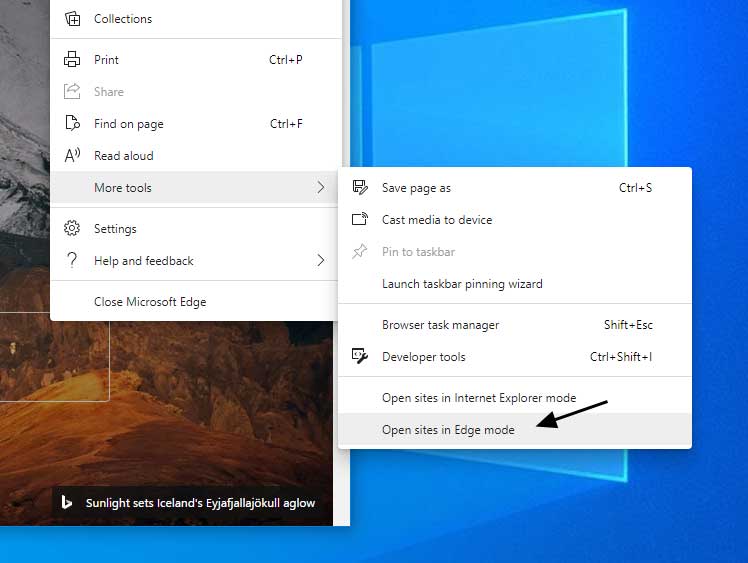
Task: Expand the More tools submenu arrow
Action: [321, 187]
